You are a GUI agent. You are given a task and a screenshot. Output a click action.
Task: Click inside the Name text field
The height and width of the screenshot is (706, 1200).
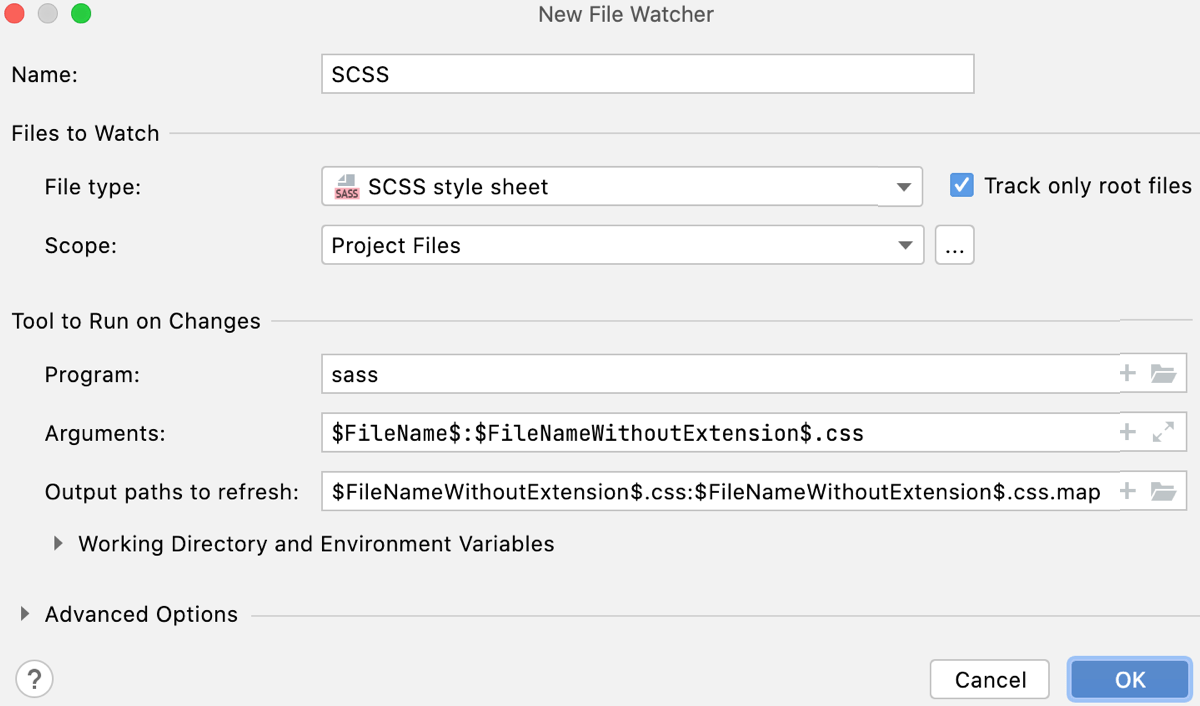[x=646, y=73]
